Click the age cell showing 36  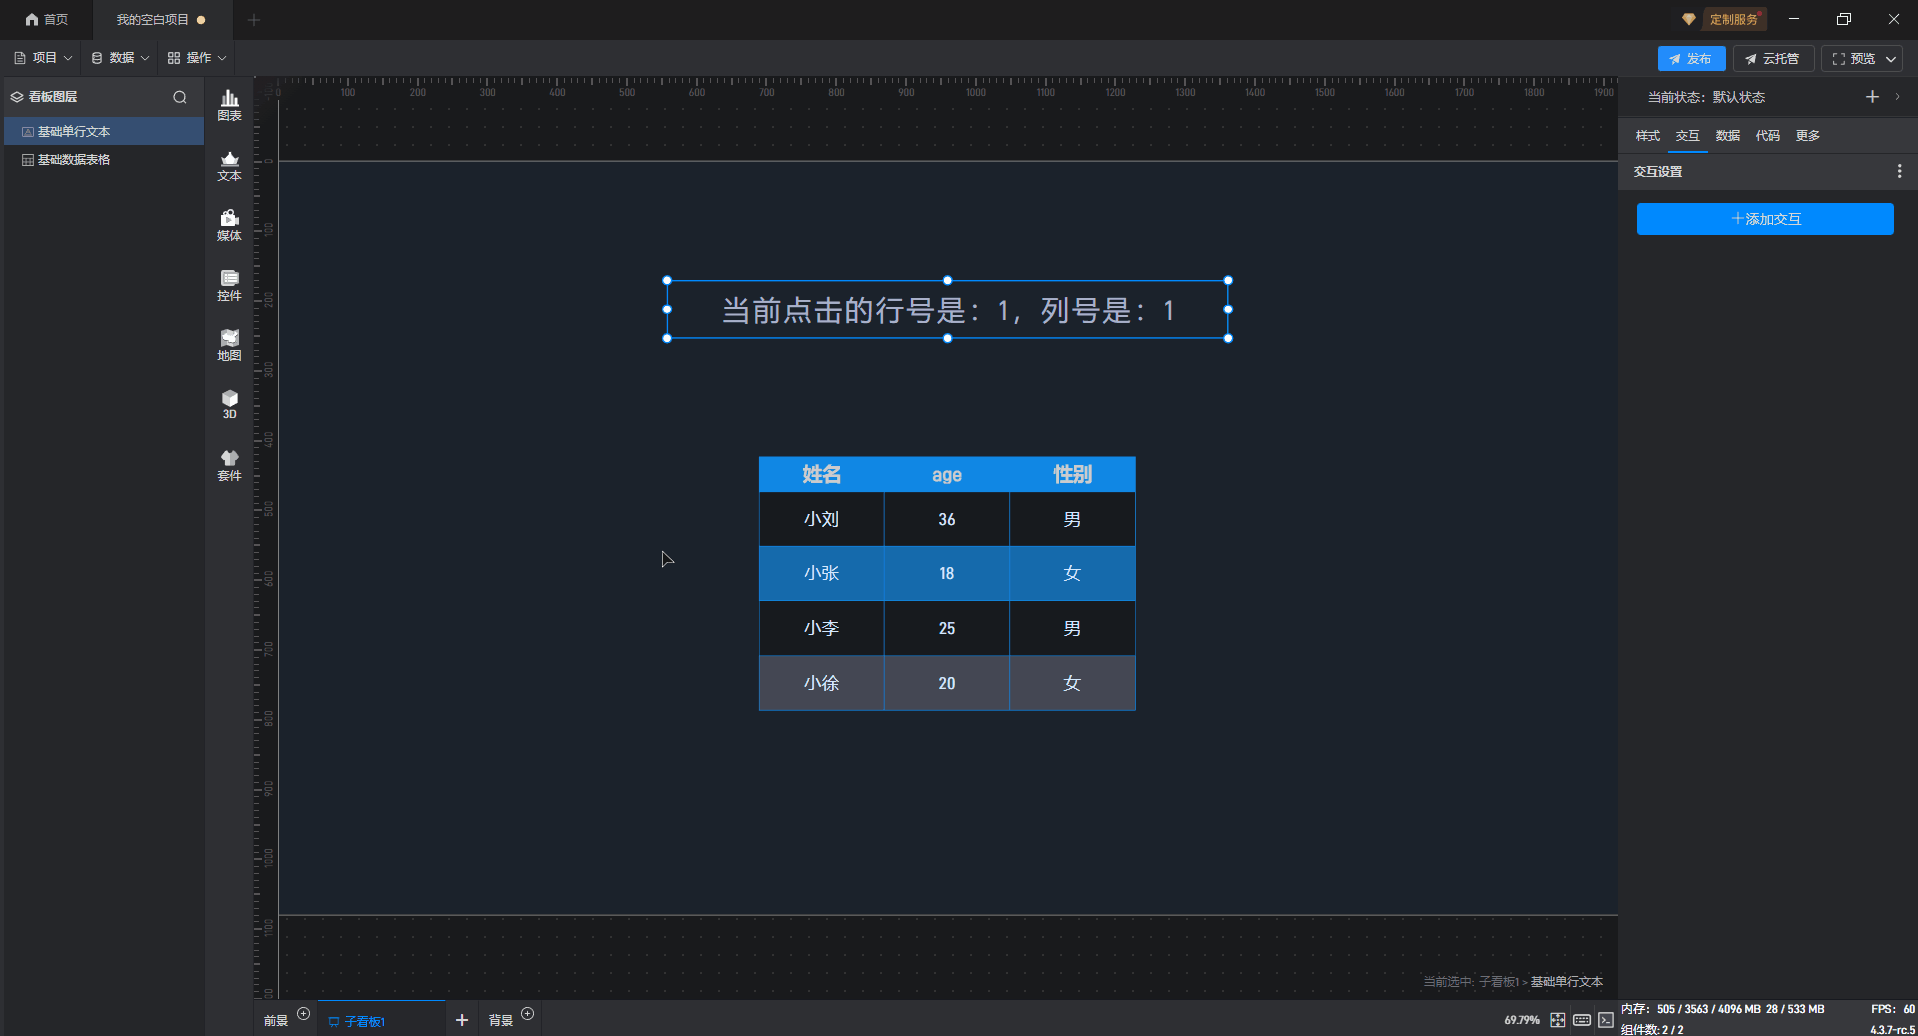click(947, 519)
